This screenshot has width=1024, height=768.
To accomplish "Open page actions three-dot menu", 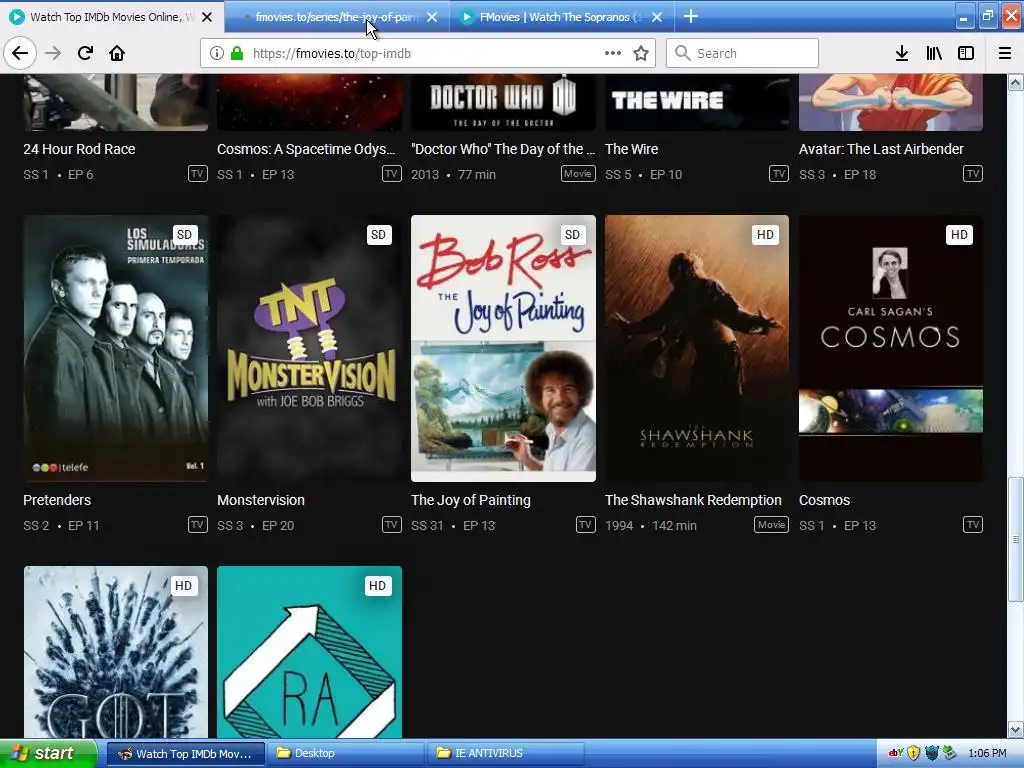I will tap(613, 53).
